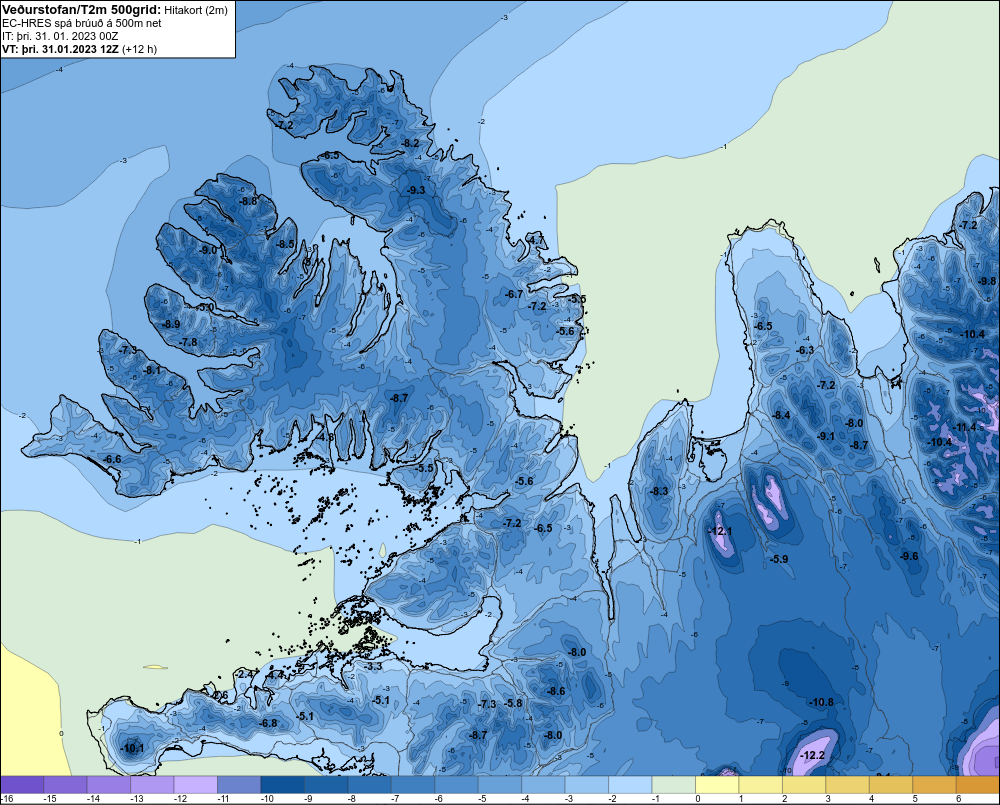Image resolution: width=1000 pixels, height=805 pixels.
Task: Pick the yellow legend swatch between 0 and 1
Action: point(717,785)
